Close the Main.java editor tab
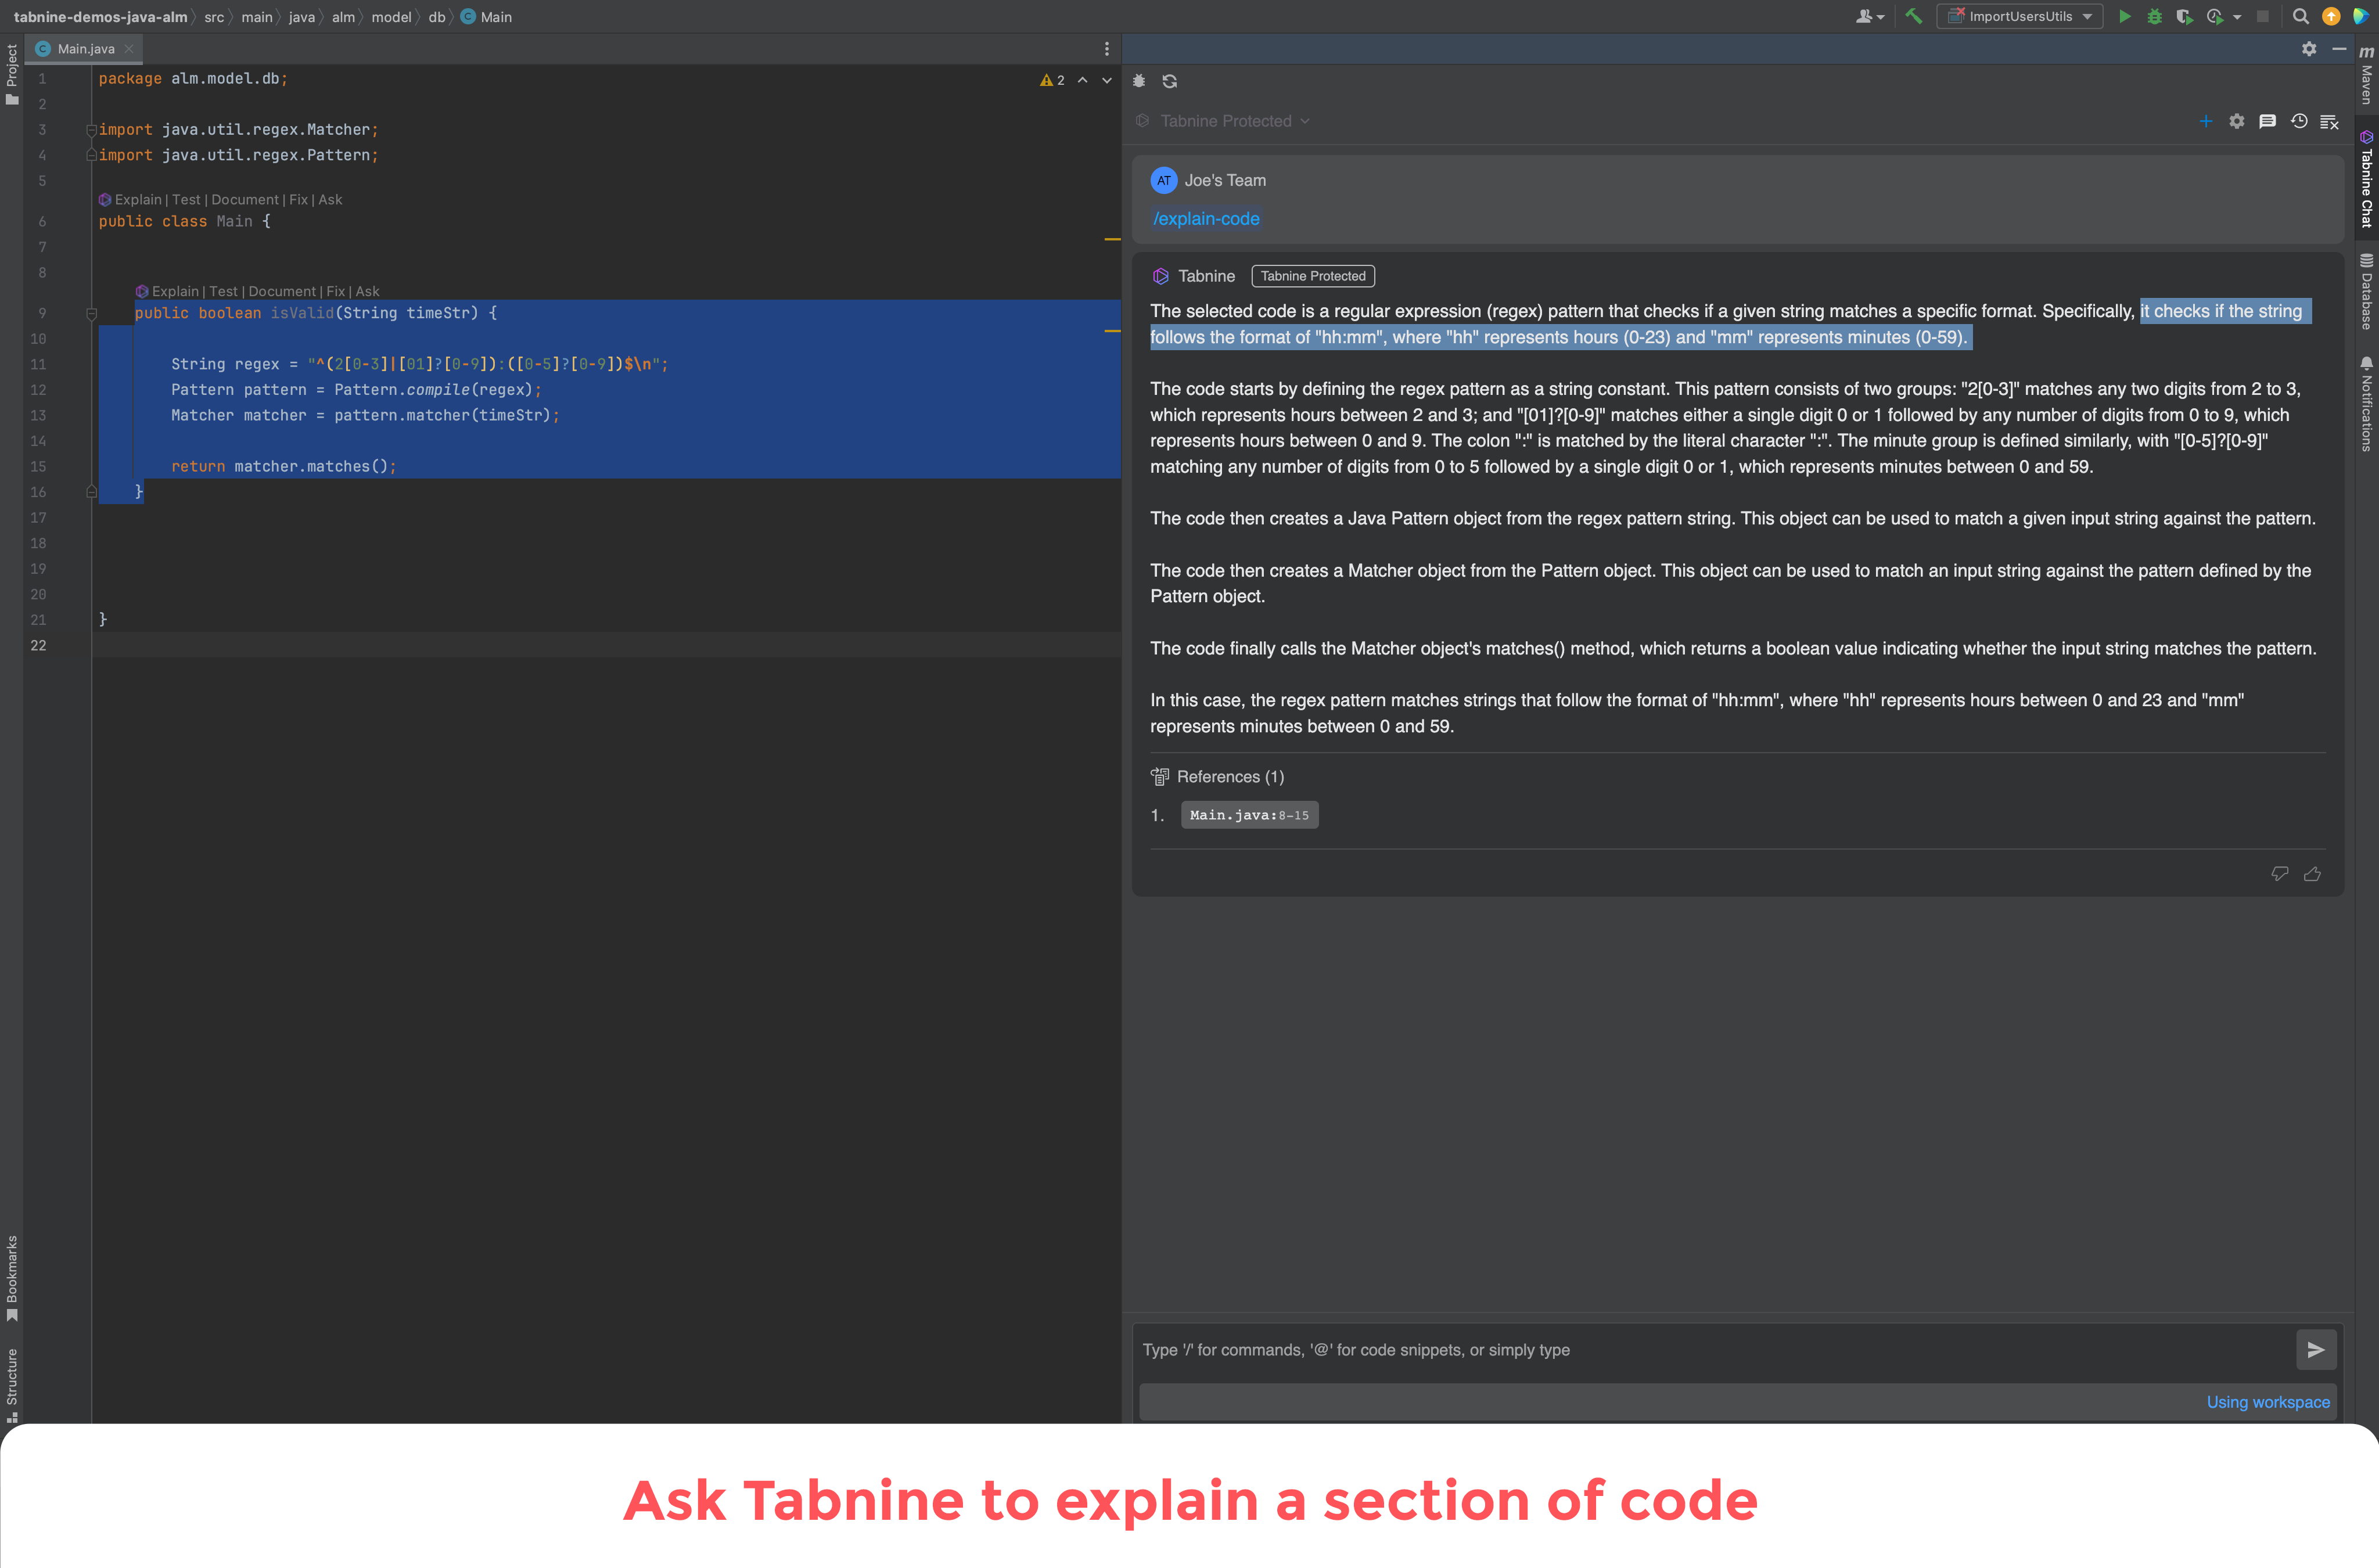 (129, 49)
